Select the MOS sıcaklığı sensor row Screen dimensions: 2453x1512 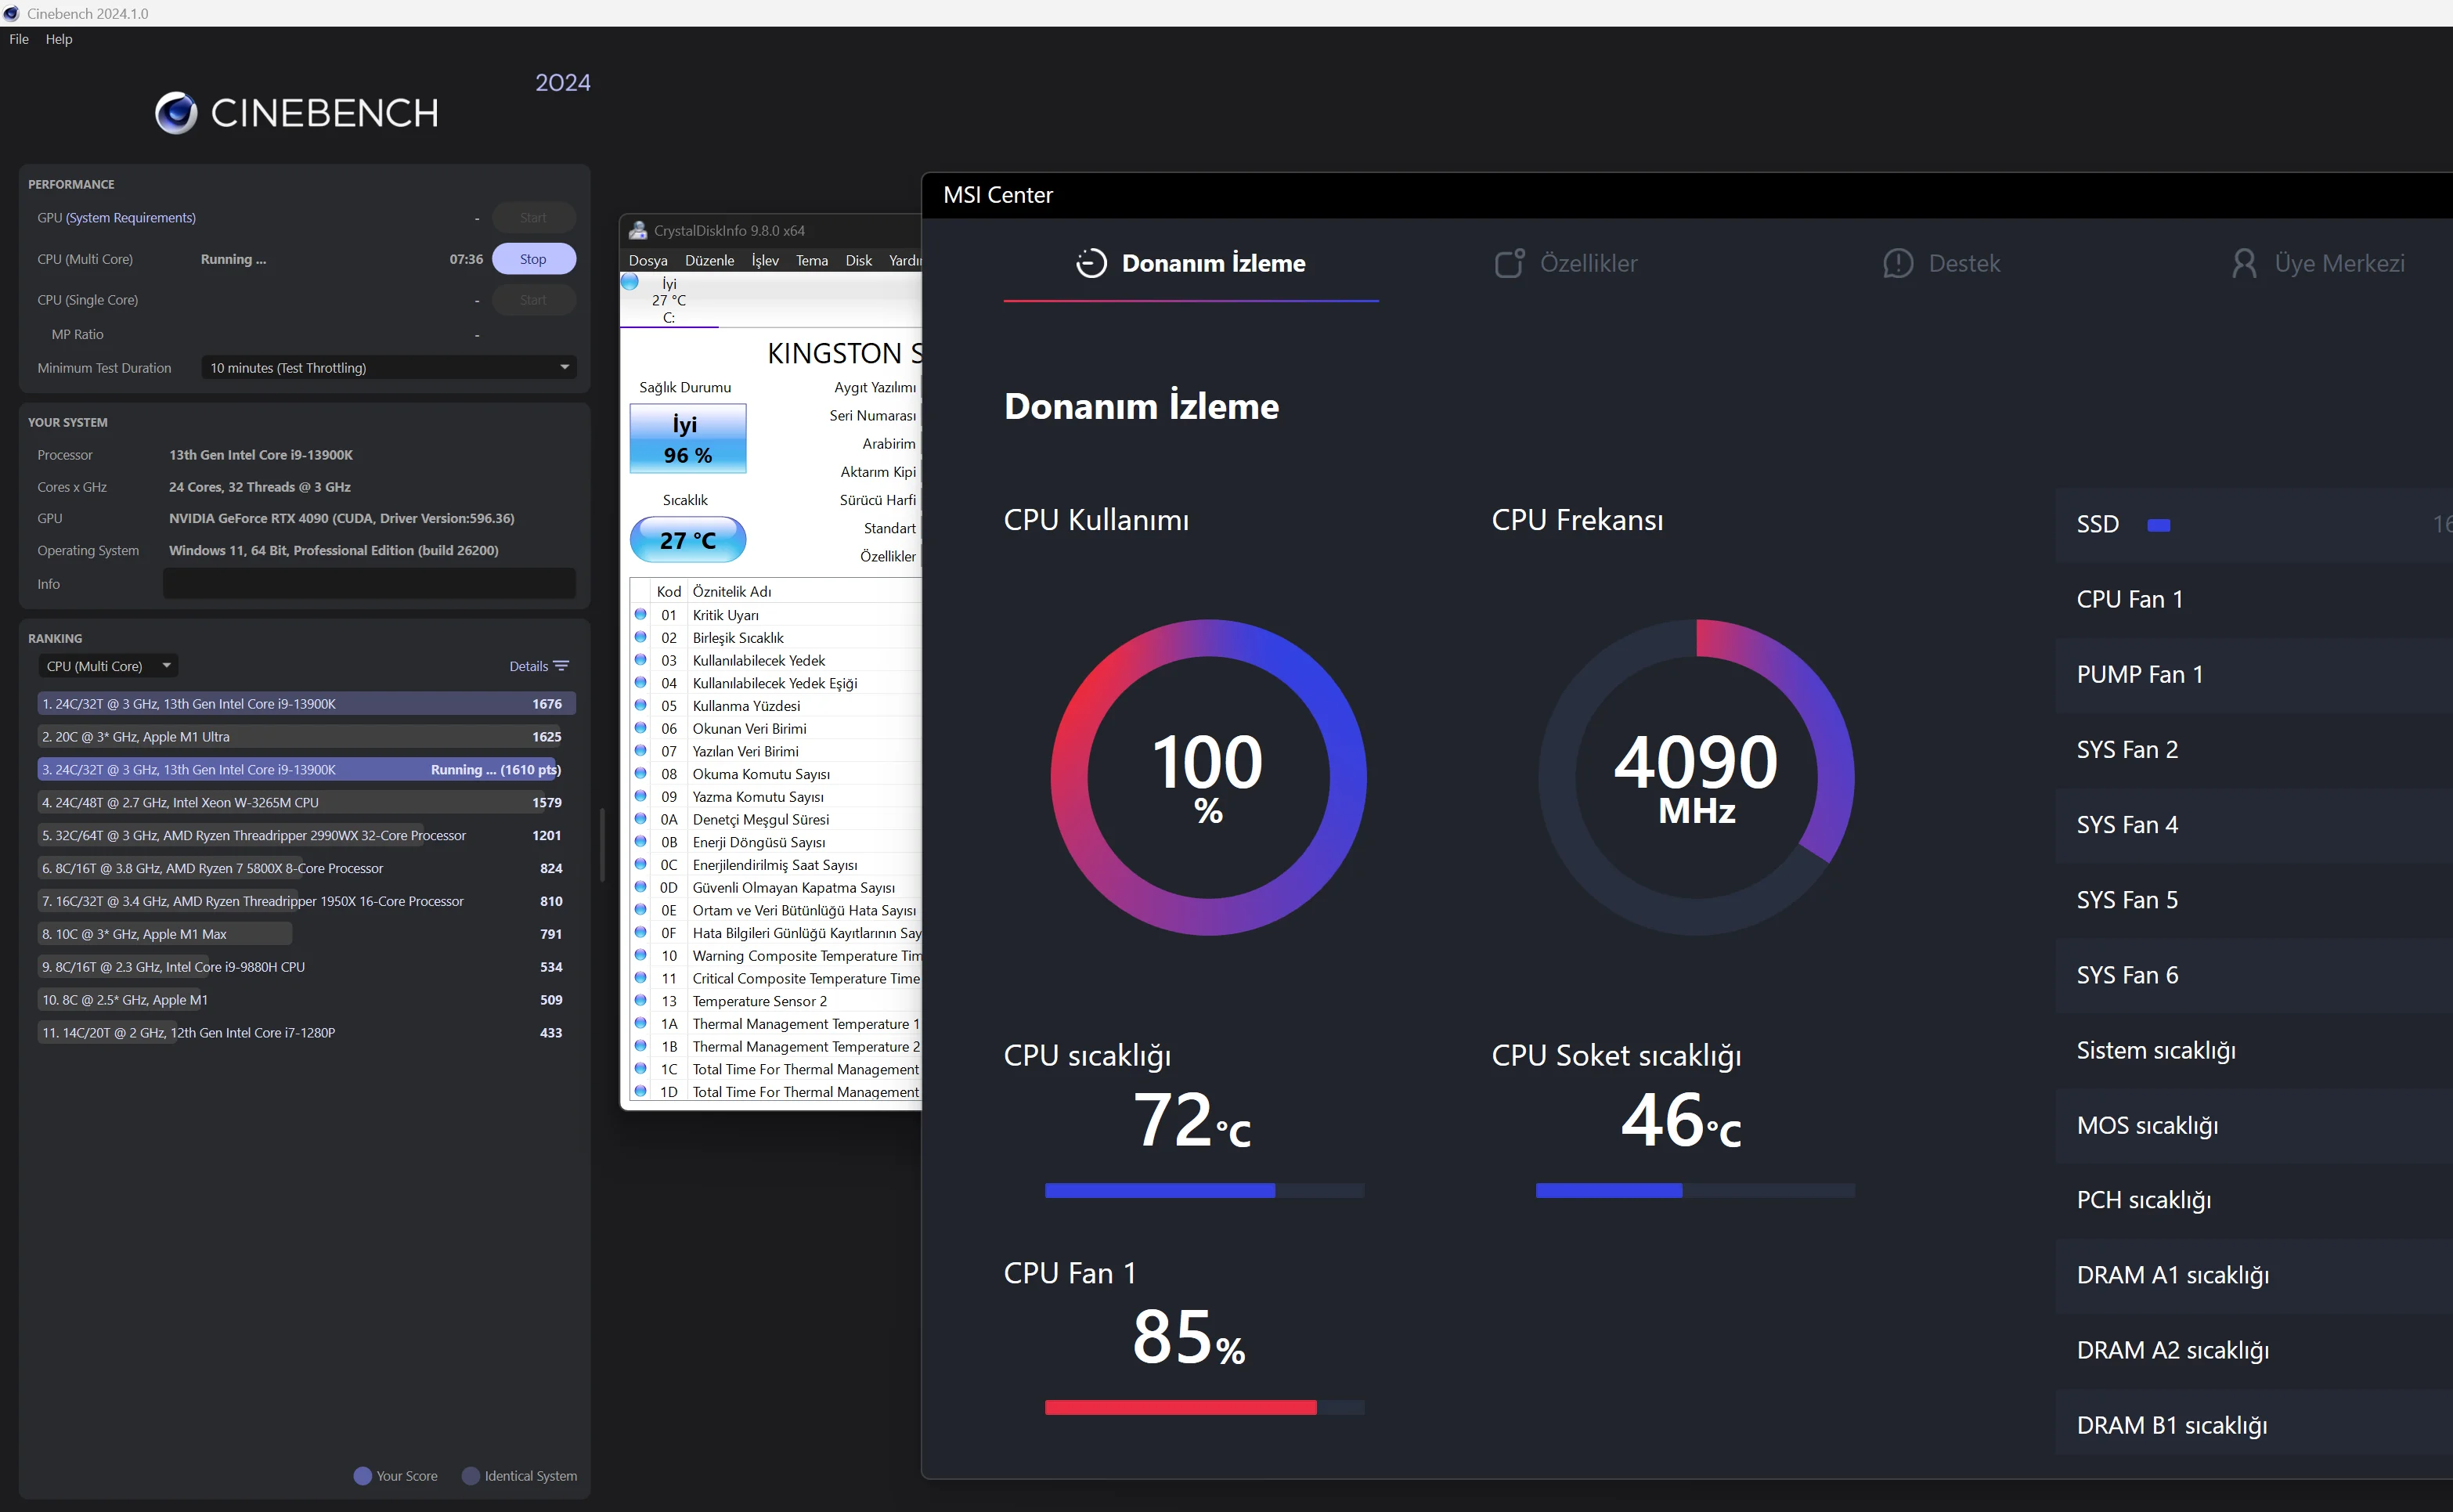coord(2254,1126)
